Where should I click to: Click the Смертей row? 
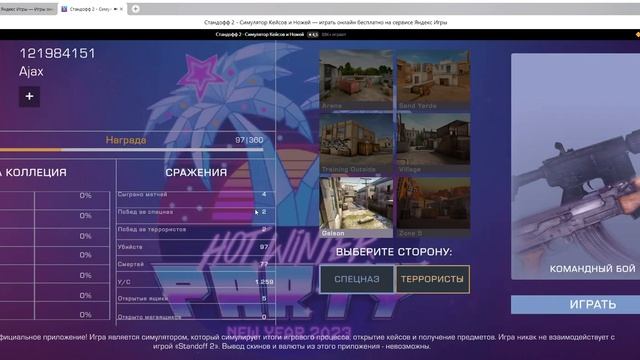tap(196, 264)
